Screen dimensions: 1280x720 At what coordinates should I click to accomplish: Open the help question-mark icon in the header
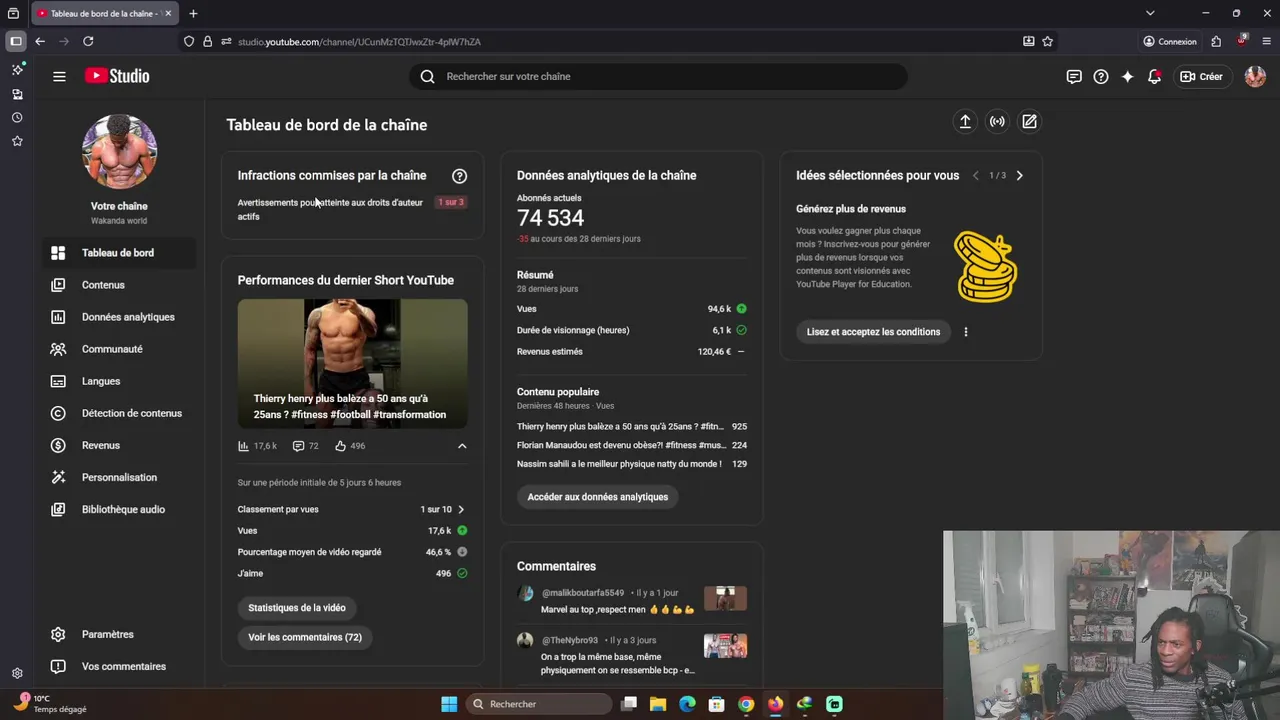pos(1101,76)
